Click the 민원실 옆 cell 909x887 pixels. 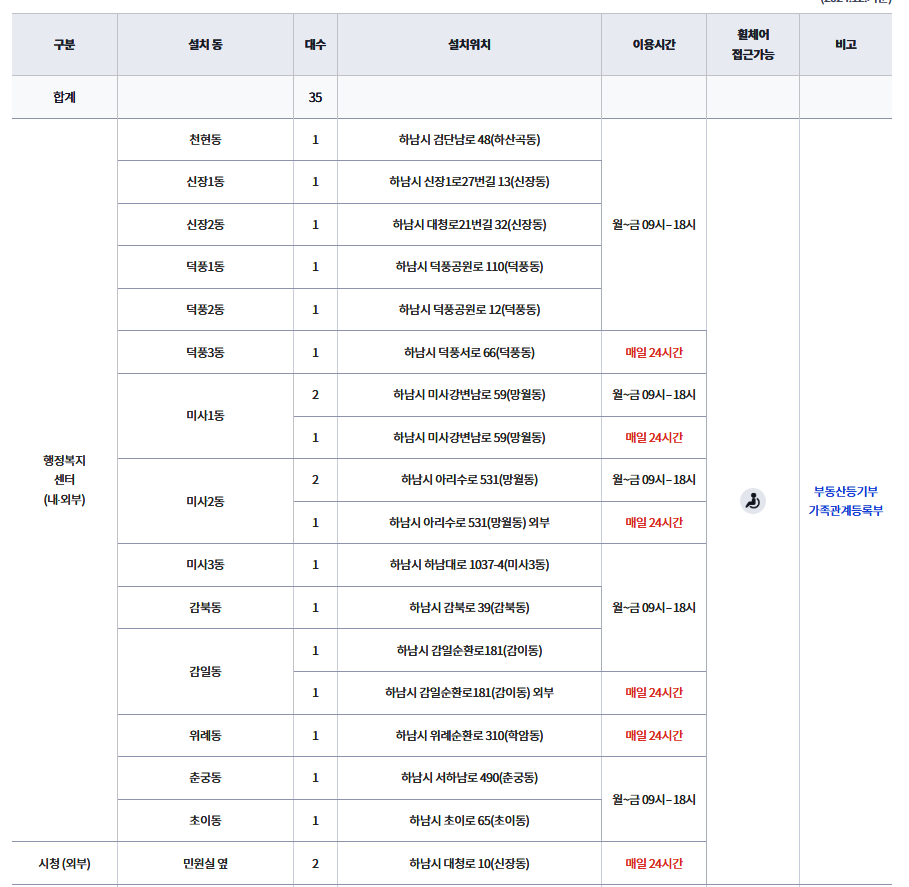(204, 862)
